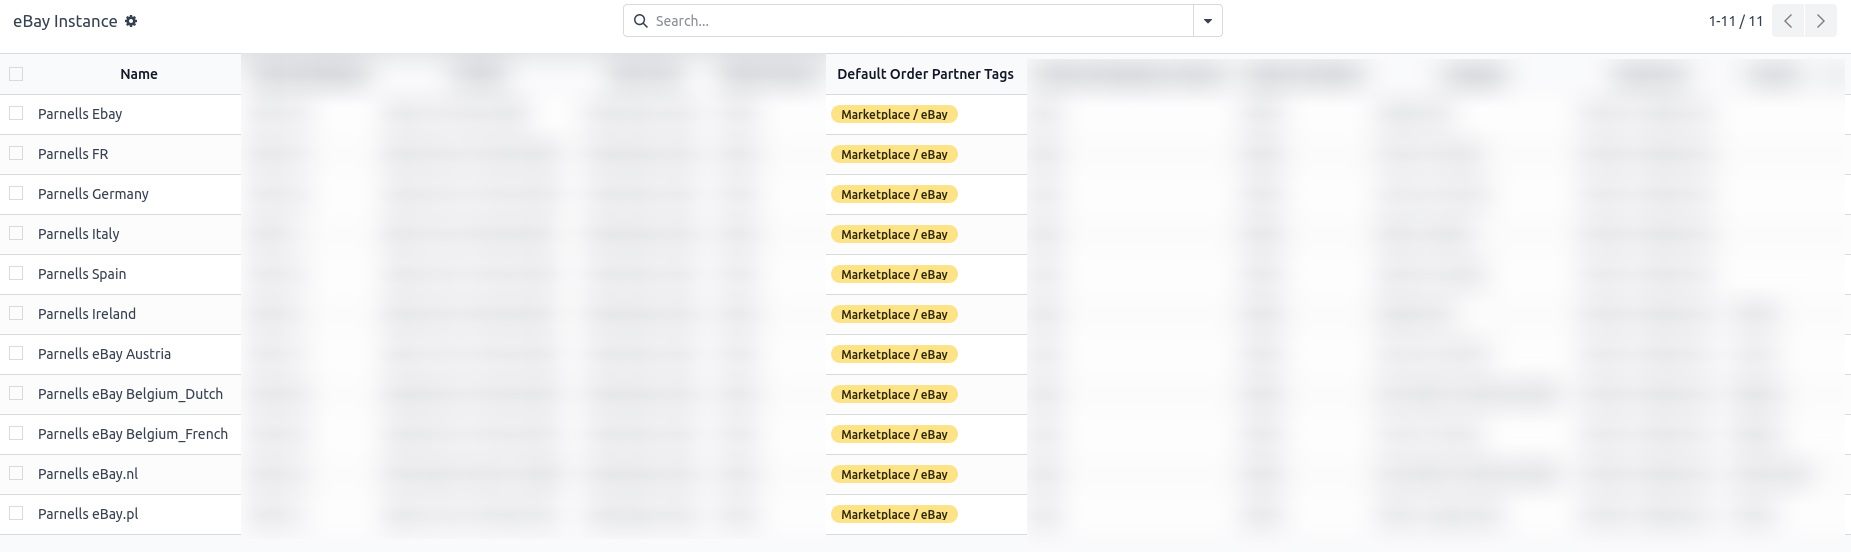Open the eBay Instance gear settings icon
The height and width of the screenshot is (552, 1851).
[131, 21]
